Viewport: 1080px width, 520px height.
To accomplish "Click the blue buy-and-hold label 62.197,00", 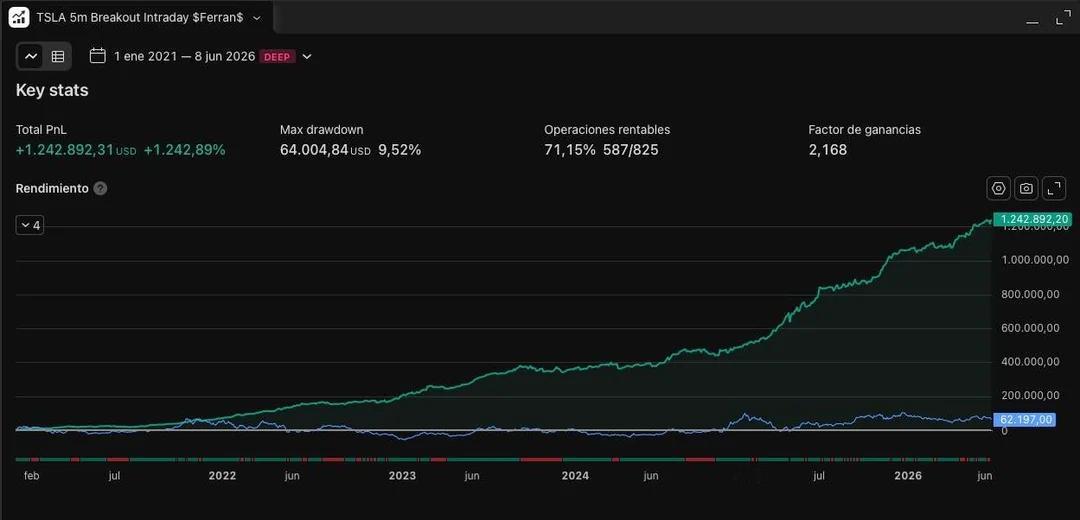I will click(1025, 419).
